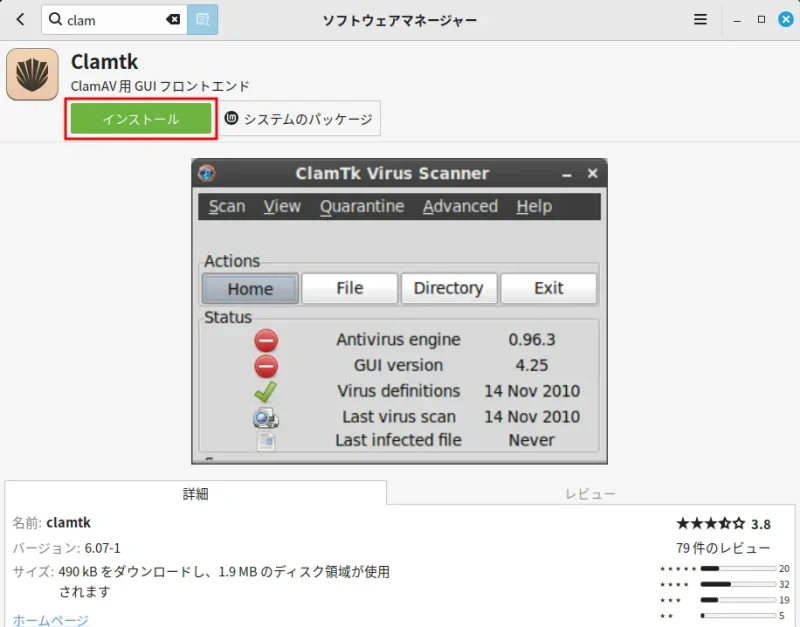Clear the search text with backspace icon
800x627 pixels.
pyautogui.click(x=173, y=20)
